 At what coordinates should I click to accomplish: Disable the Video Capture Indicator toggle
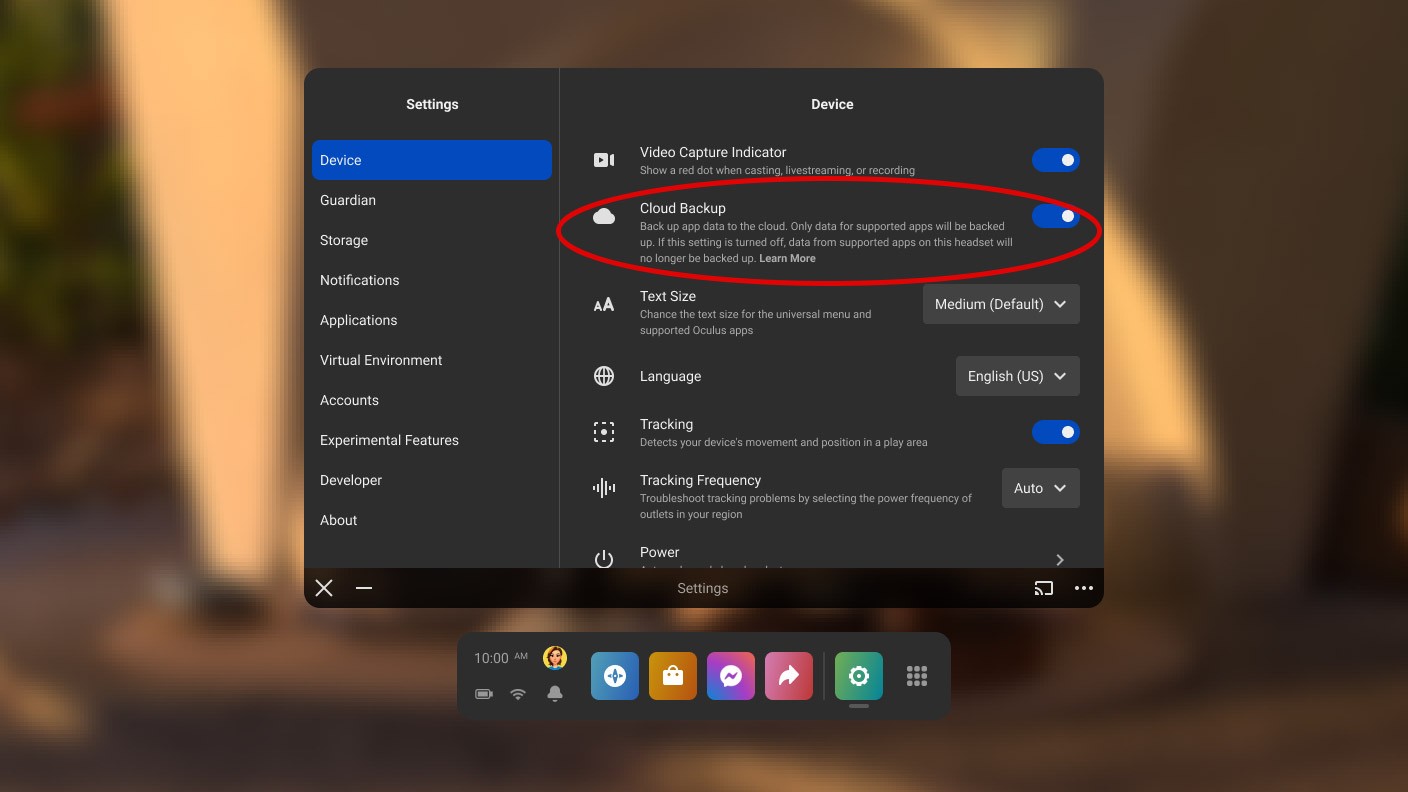pyautogui.click(x=1055, y=160)
